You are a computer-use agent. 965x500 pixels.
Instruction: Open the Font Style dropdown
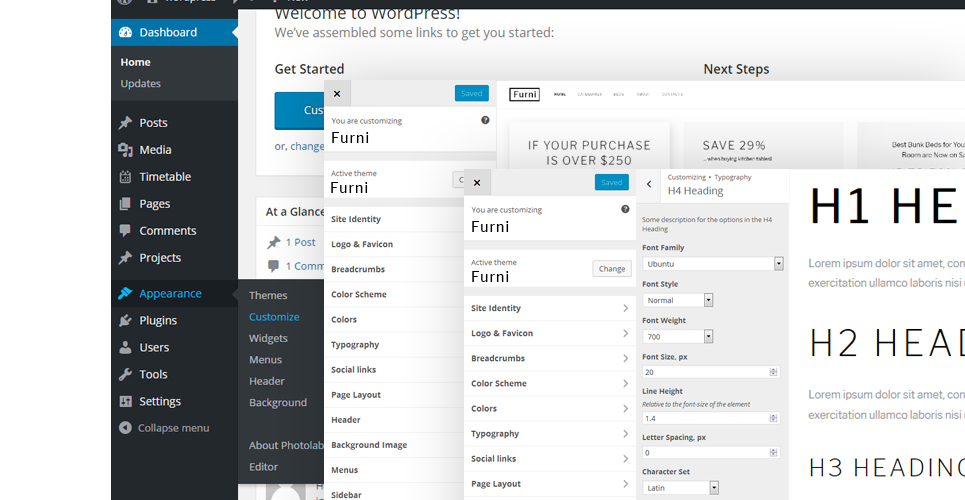(x=678, y=300)
